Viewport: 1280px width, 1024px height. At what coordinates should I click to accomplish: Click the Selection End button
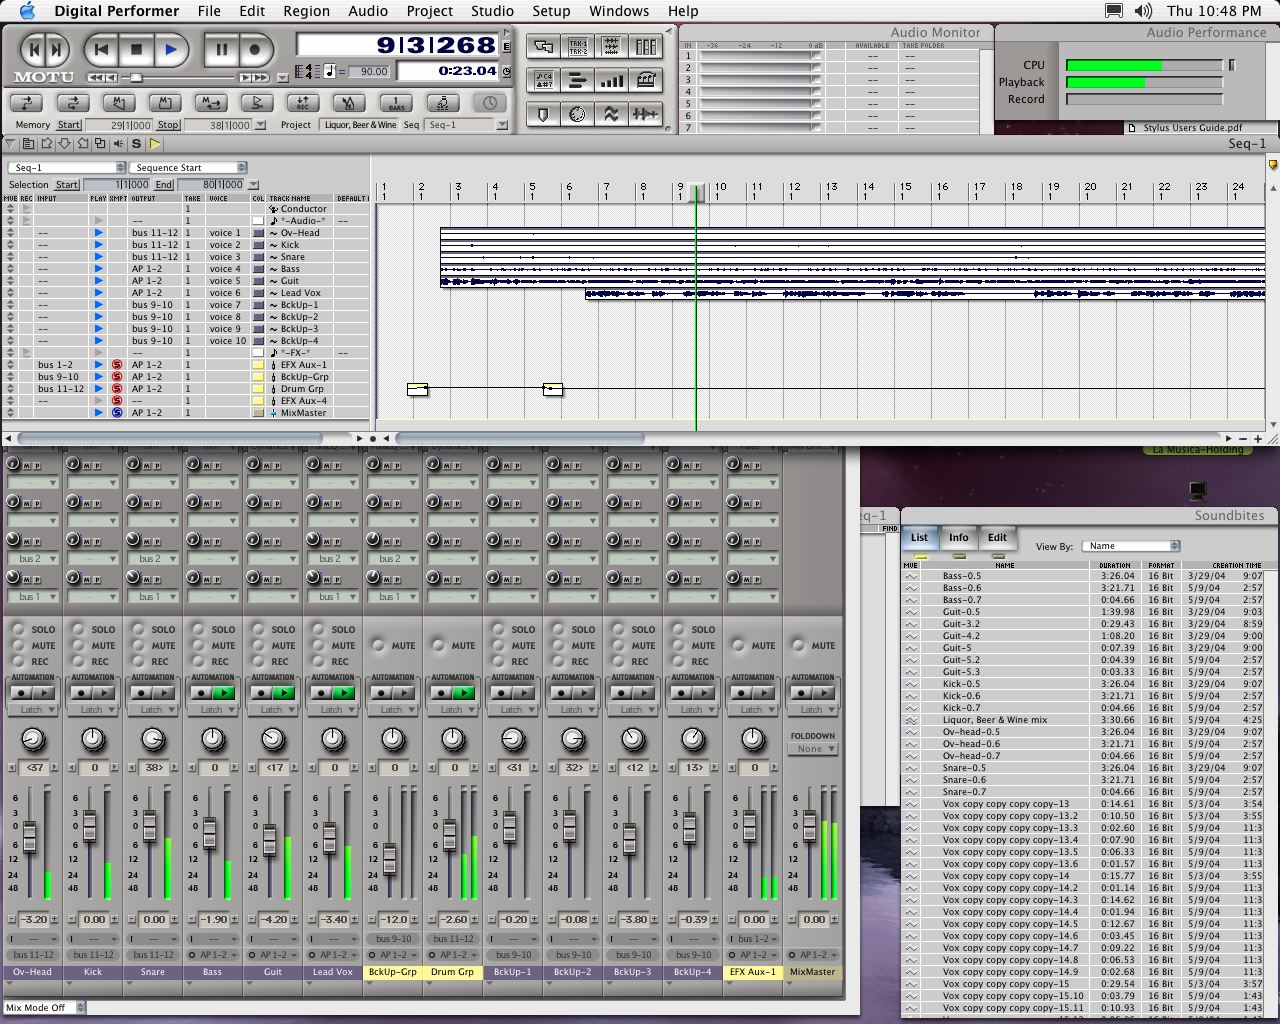click(164, 185)
